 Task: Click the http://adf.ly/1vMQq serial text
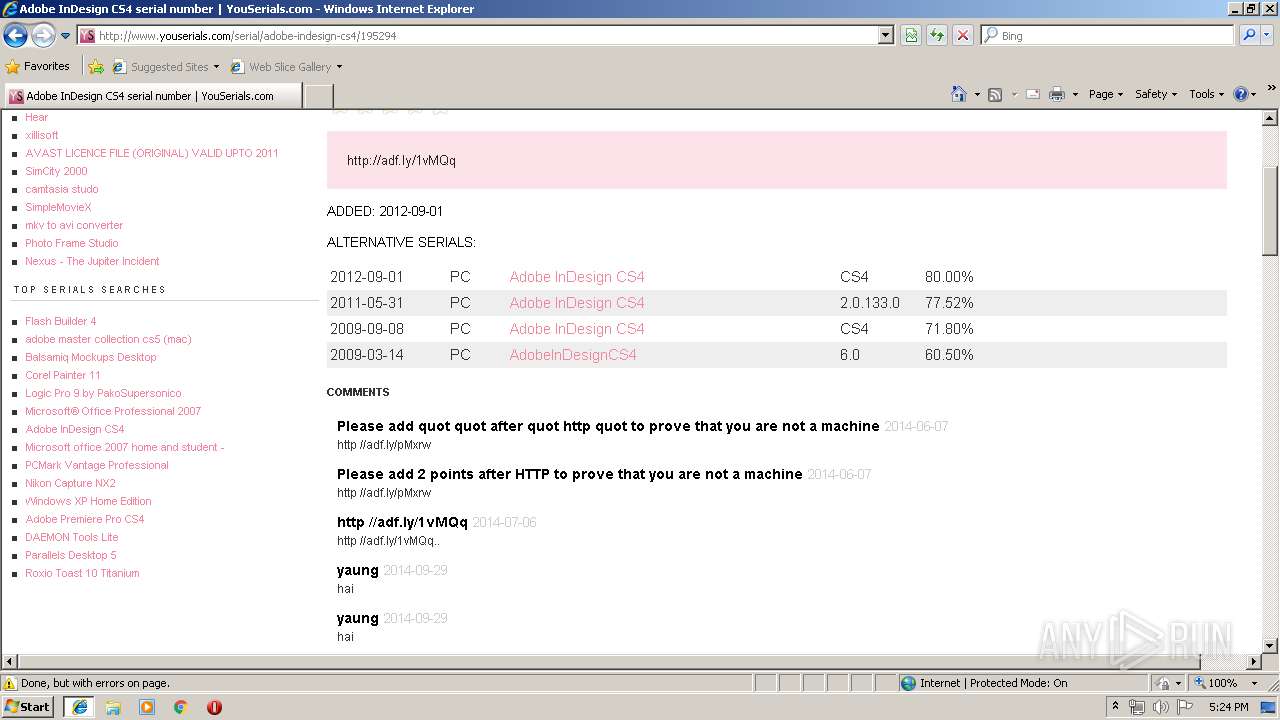click(401, 160)
